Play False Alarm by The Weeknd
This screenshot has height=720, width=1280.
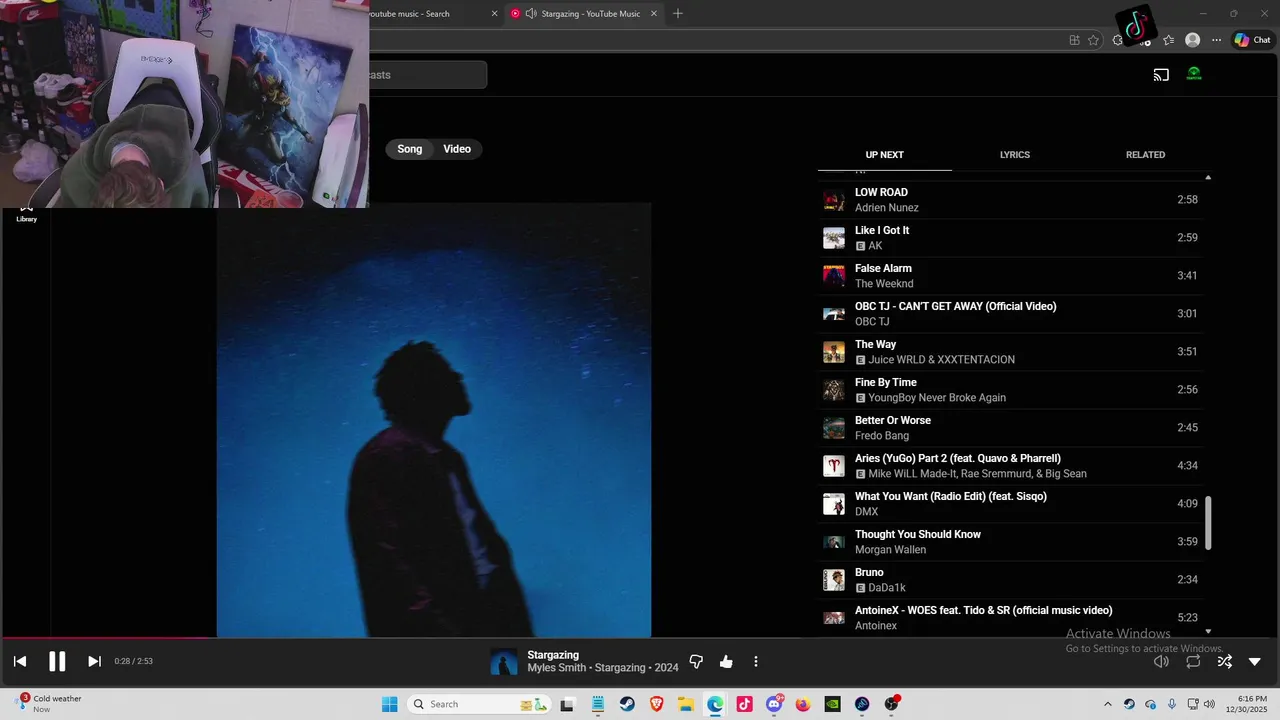coord(1010,276)
